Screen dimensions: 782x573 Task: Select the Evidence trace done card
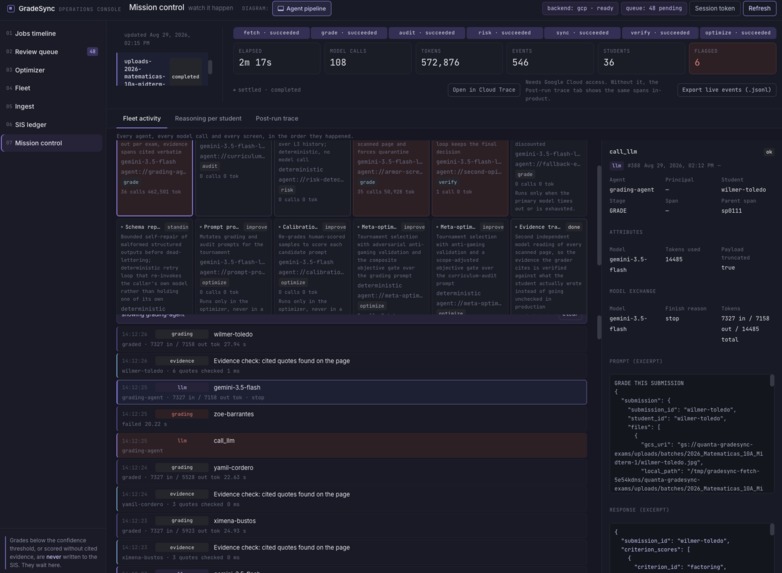tap(549, 267)
